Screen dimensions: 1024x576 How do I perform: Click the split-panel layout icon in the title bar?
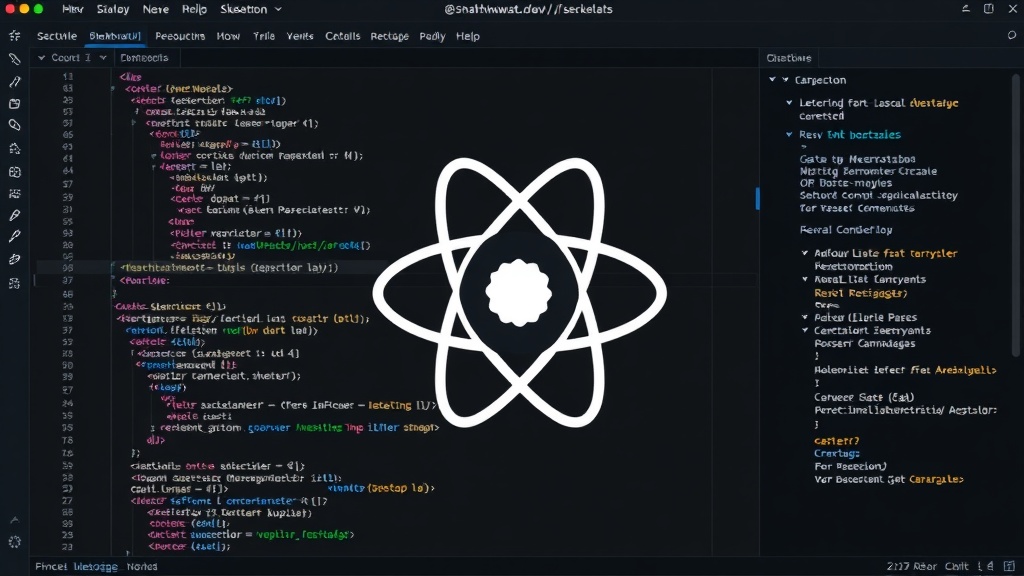tap(989, 9)
